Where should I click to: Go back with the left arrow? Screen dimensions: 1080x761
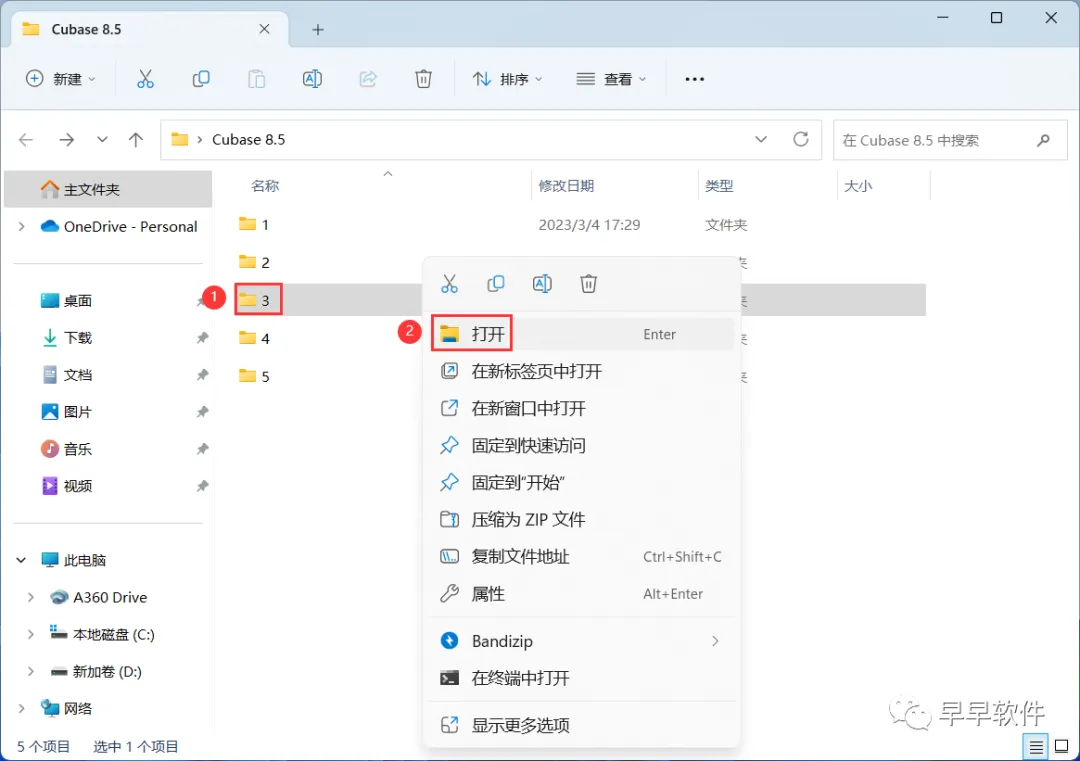pos(26,140)
